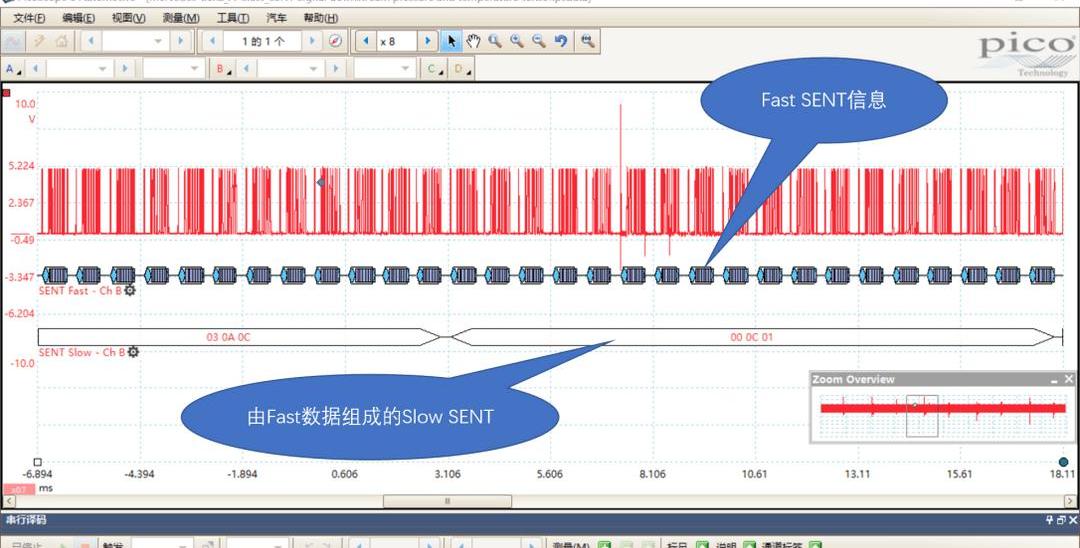The width and height of the screenshot is (1080, 548).
Task: Select the Zoom Out tool
Action: click(x=539, y=41)
